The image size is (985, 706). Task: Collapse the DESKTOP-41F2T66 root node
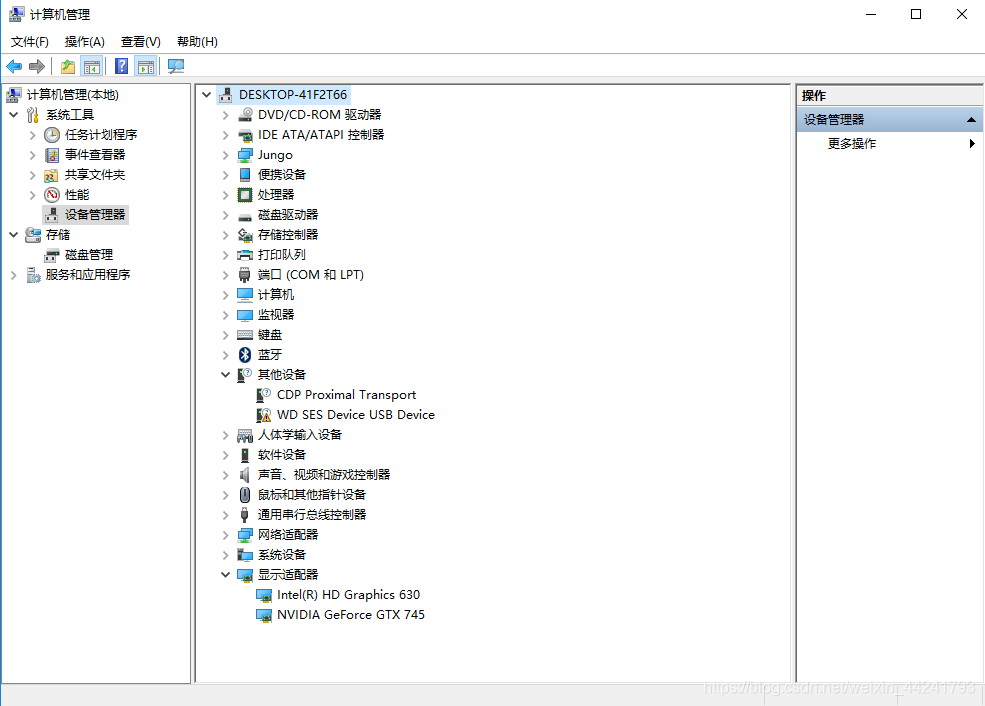click(x=207, y=95)
